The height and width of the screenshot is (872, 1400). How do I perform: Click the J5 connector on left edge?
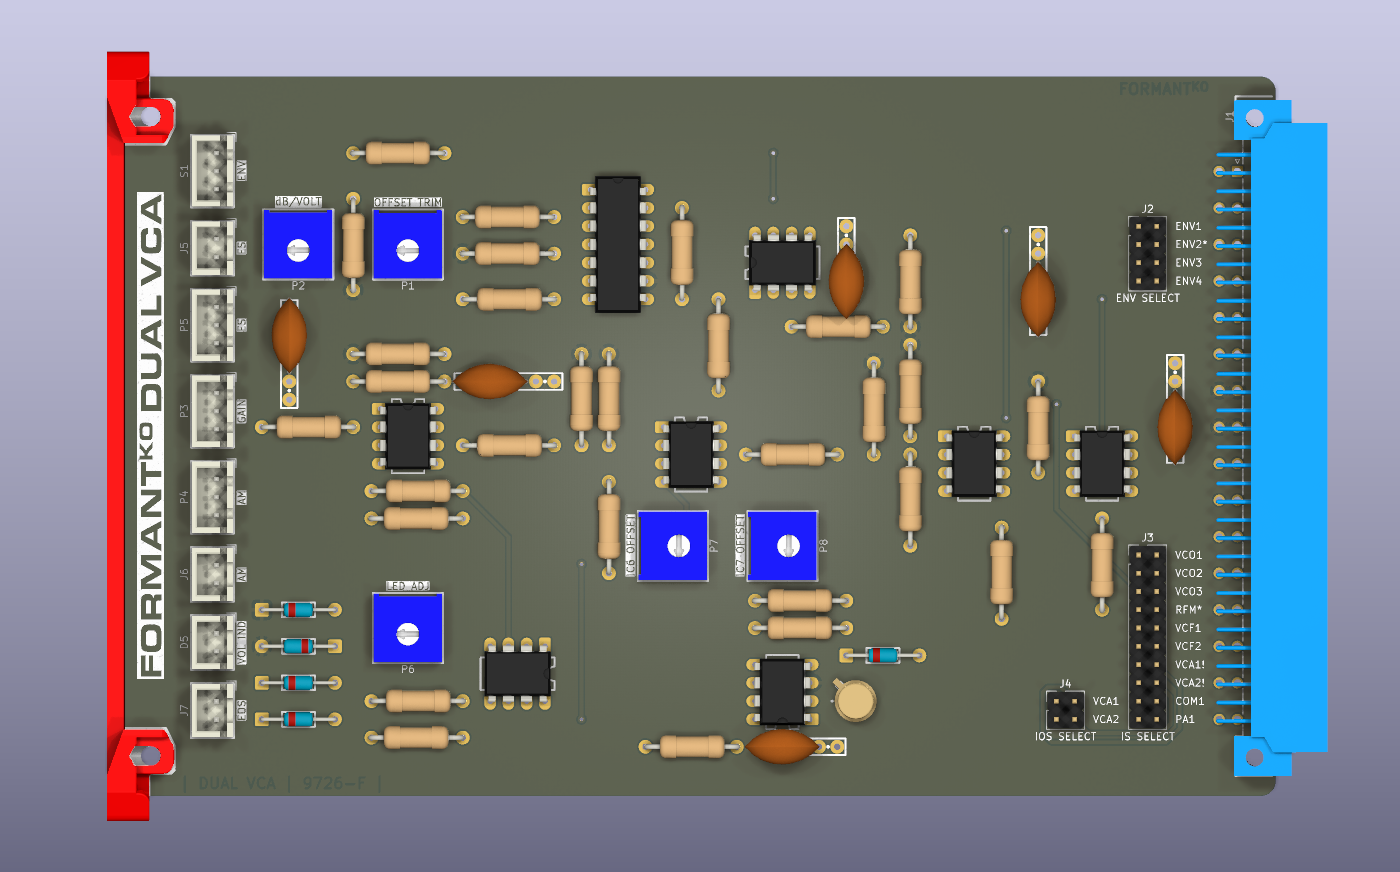pyautogui.click(x=213, y=247)
